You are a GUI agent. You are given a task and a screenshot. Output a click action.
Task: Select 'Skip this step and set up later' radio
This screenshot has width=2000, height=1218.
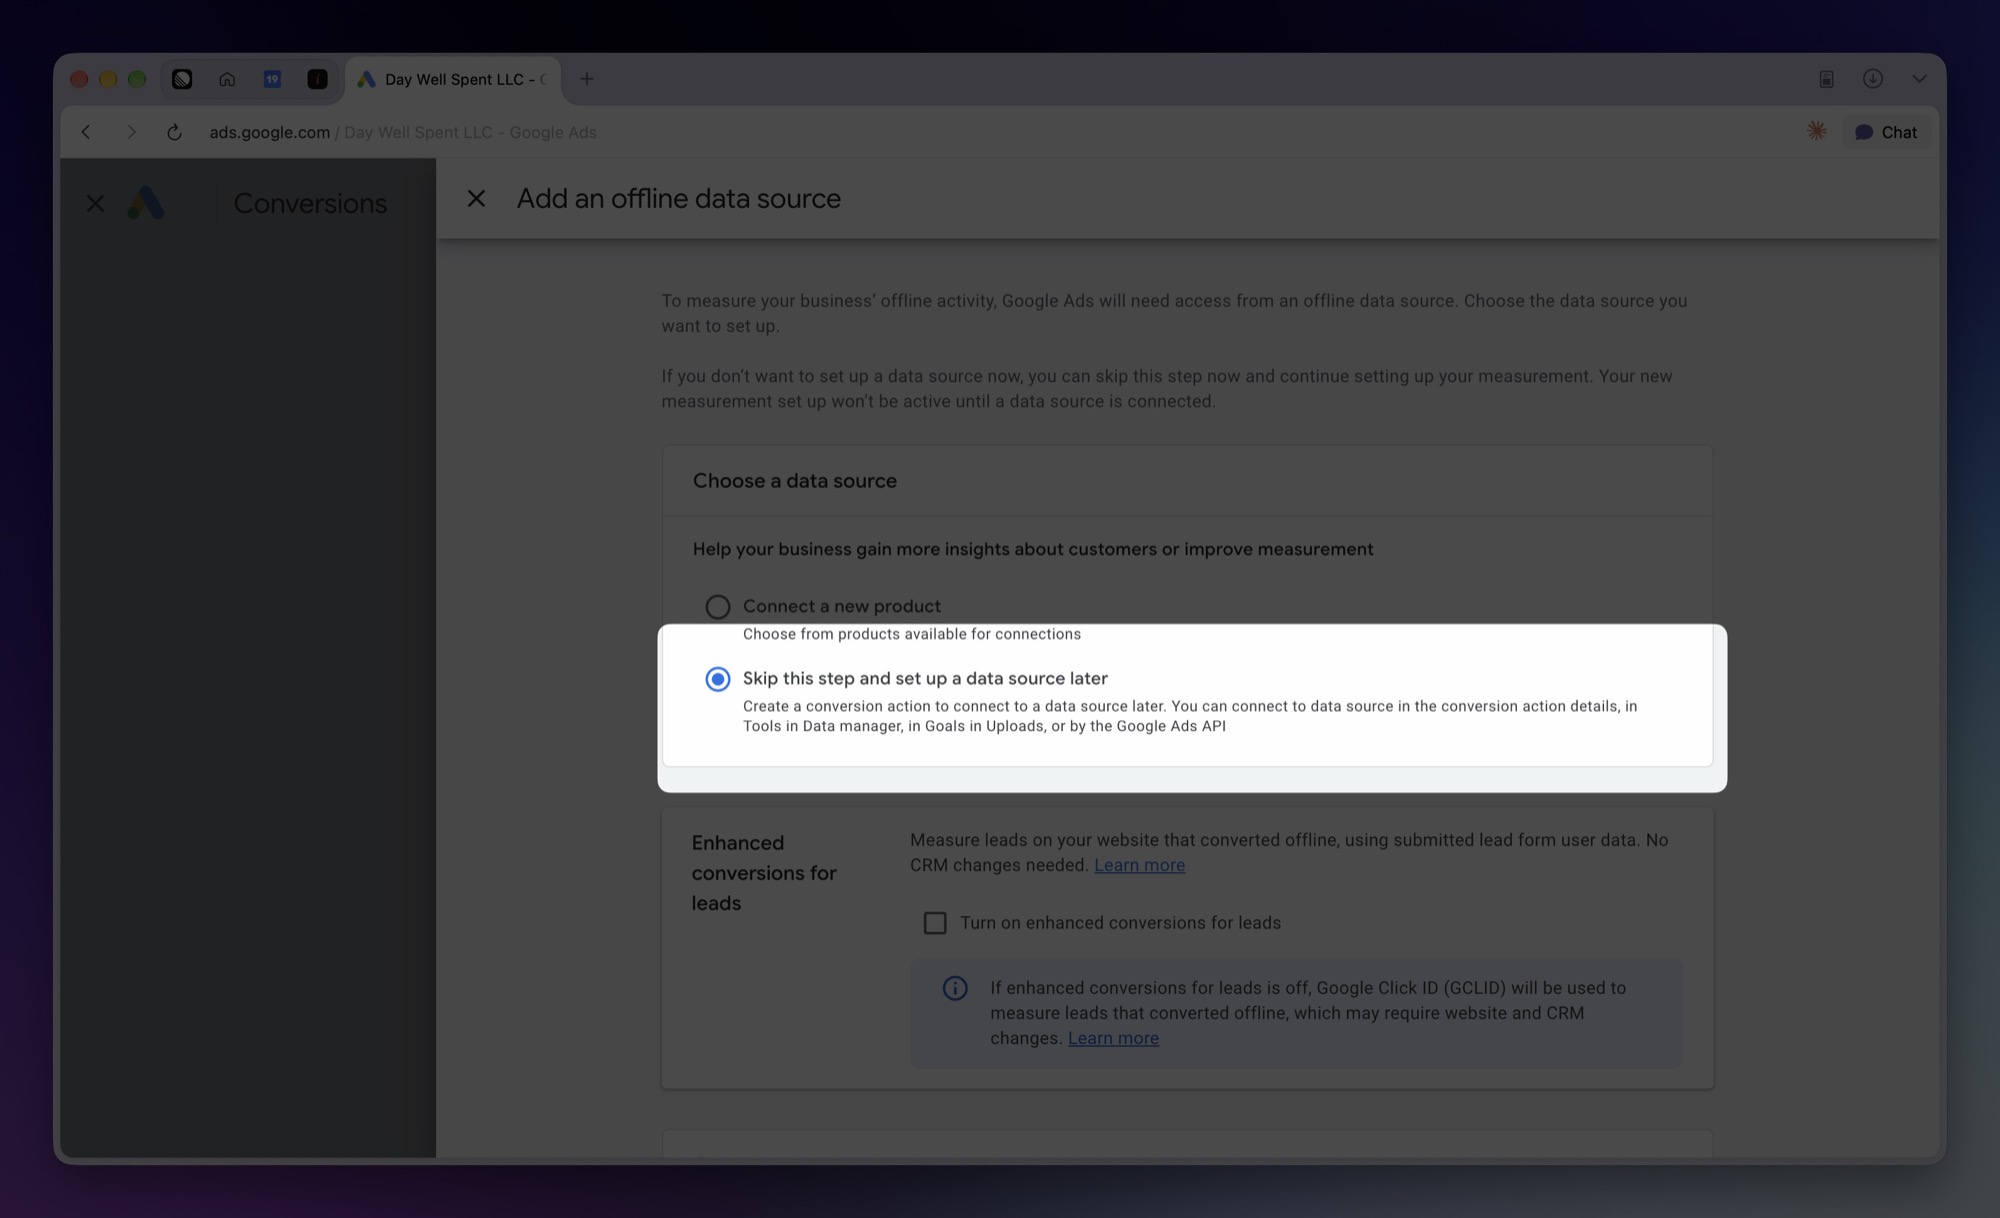(x=718, y=679)
